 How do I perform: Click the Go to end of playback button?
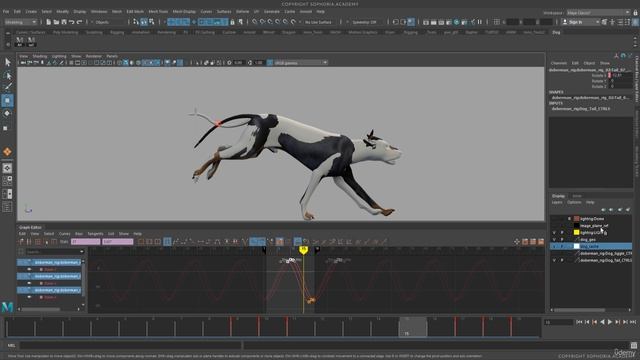coord(633,322)
